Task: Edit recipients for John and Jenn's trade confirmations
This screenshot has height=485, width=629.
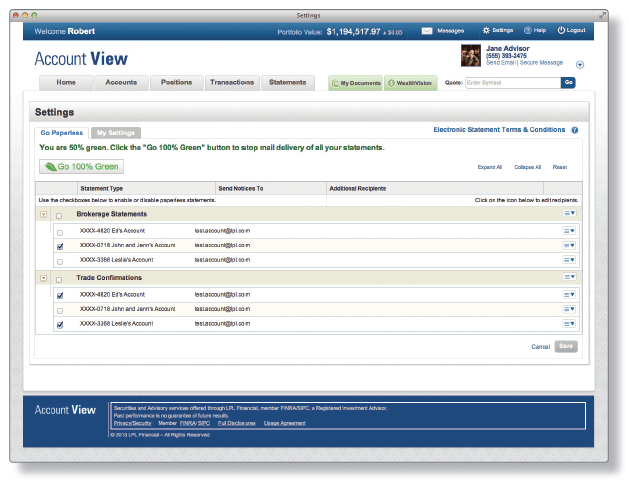Action: click(x=569, y=309)
